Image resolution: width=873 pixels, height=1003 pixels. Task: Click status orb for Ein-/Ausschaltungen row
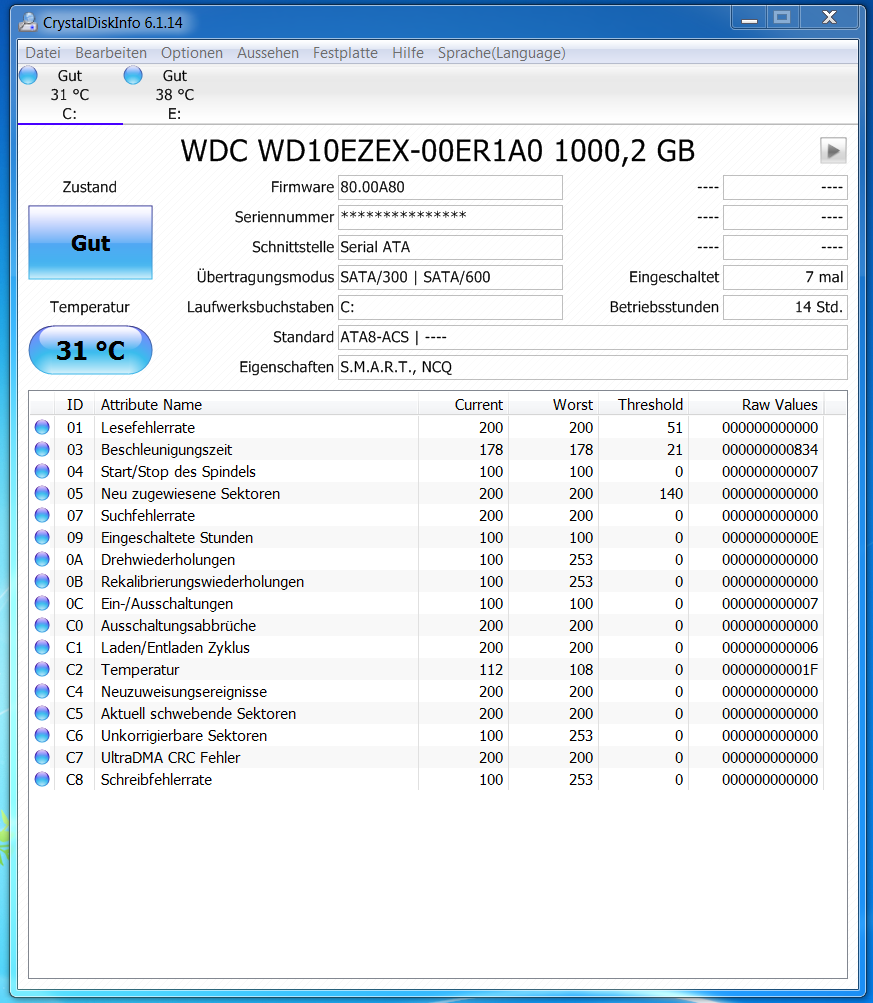pos(42,603)
